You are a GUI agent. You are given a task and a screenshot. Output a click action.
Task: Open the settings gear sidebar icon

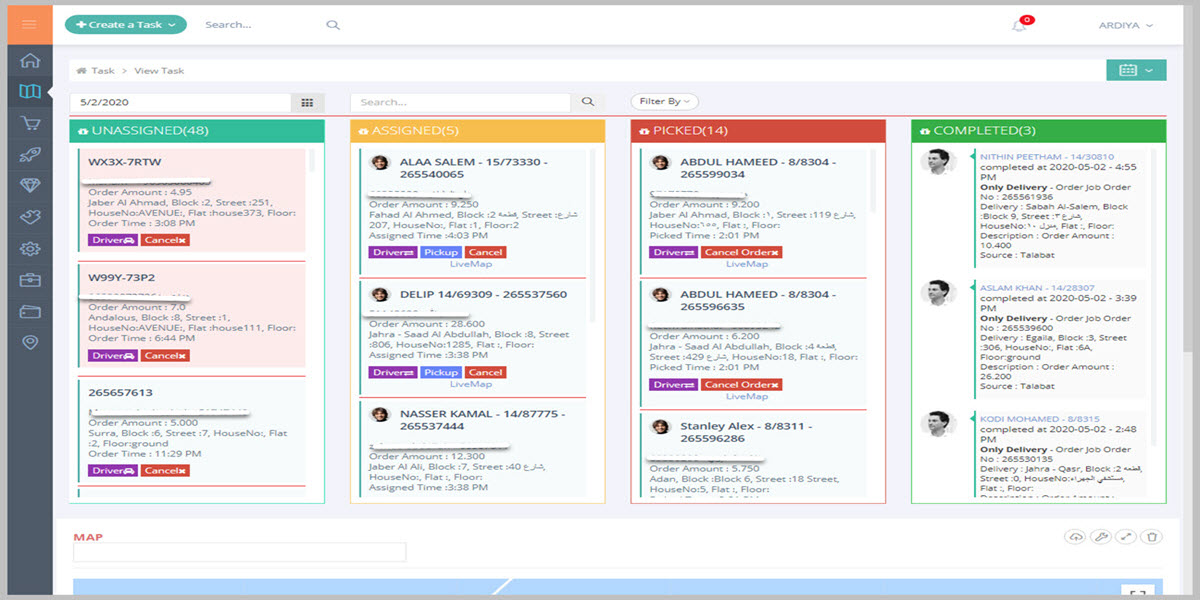tap(30, 249)
